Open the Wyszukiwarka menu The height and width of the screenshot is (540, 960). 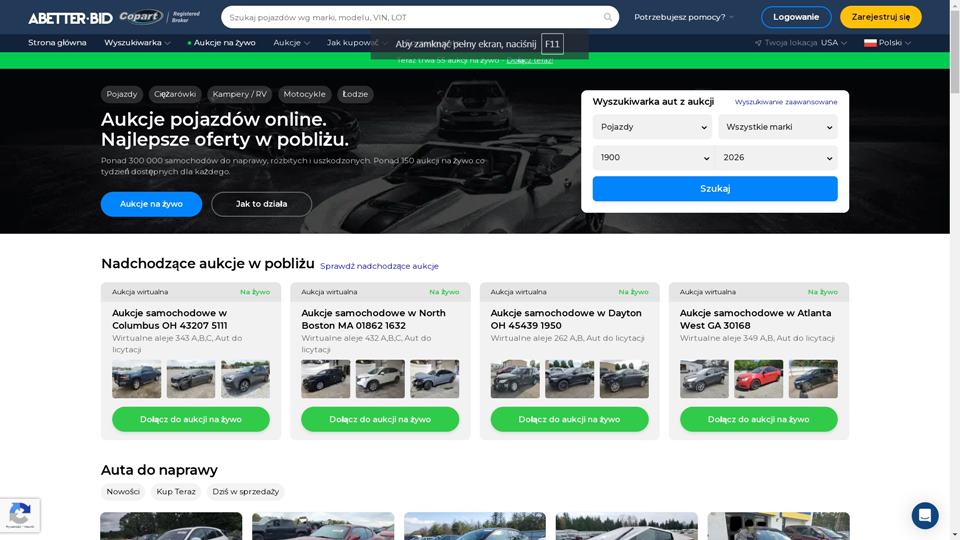click(x=137, y=43)
